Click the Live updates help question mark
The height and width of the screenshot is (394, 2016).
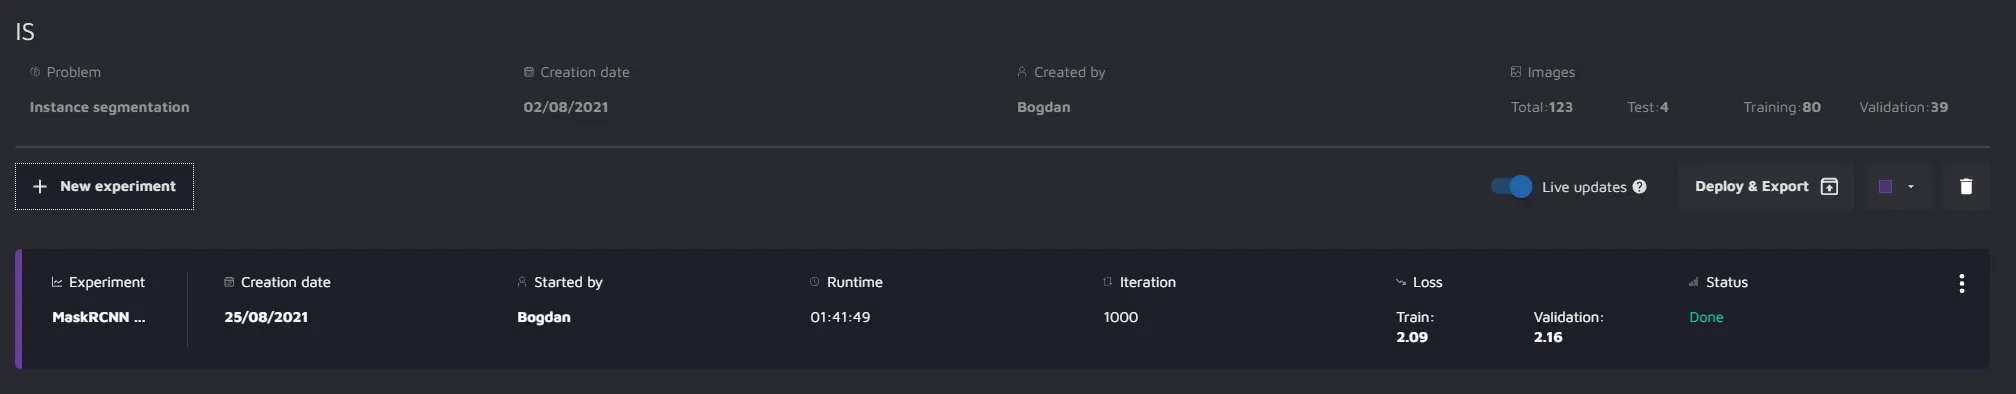(x=1639, y=187)
